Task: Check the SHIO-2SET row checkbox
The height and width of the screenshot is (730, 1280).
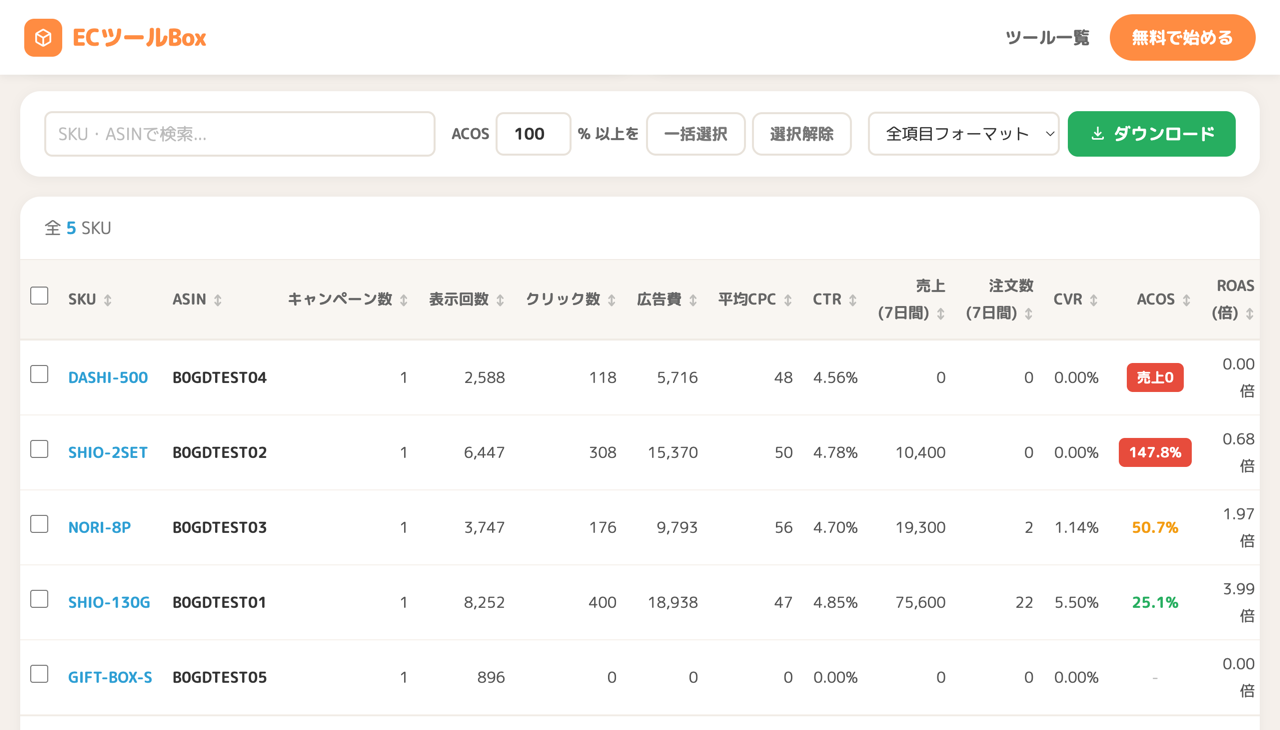Action: [x=40, y=449]
